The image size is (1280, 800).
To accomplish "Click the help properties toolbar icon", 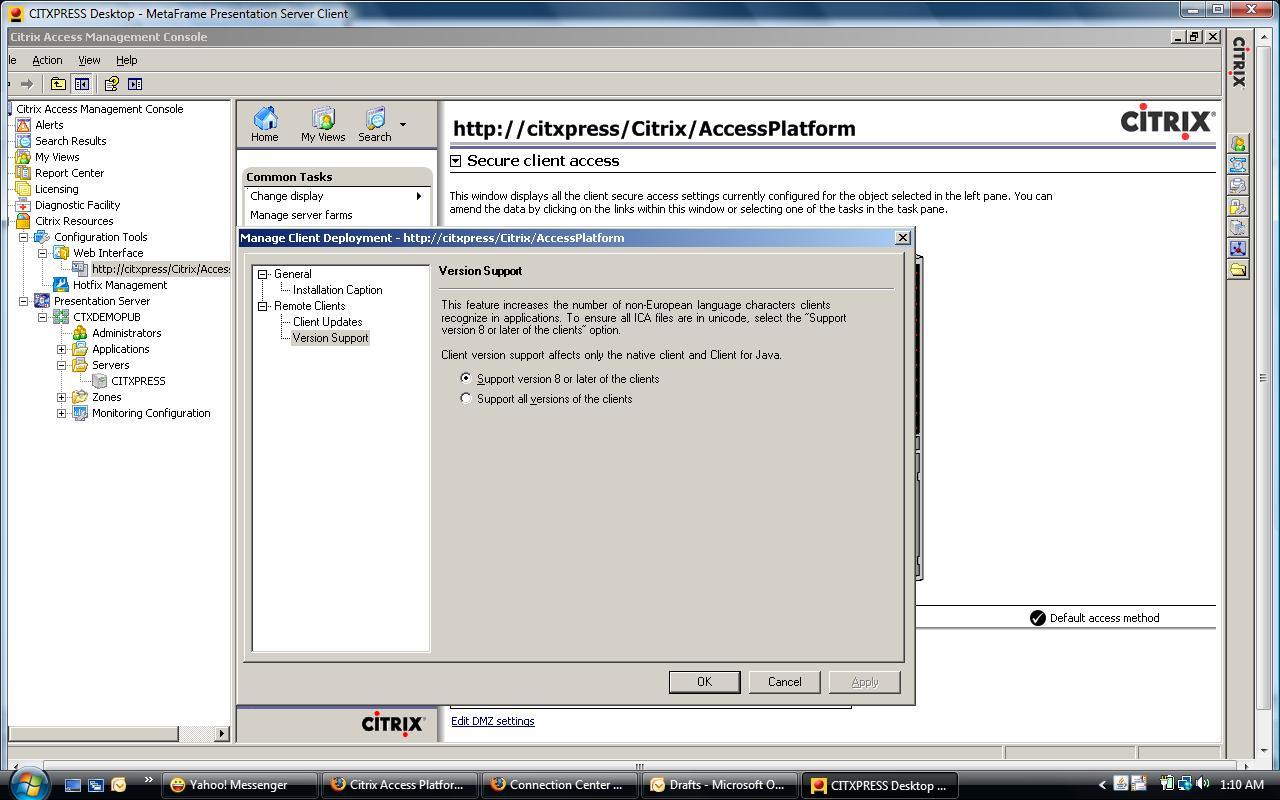I will pyautogui.click(x=111, y=84).
